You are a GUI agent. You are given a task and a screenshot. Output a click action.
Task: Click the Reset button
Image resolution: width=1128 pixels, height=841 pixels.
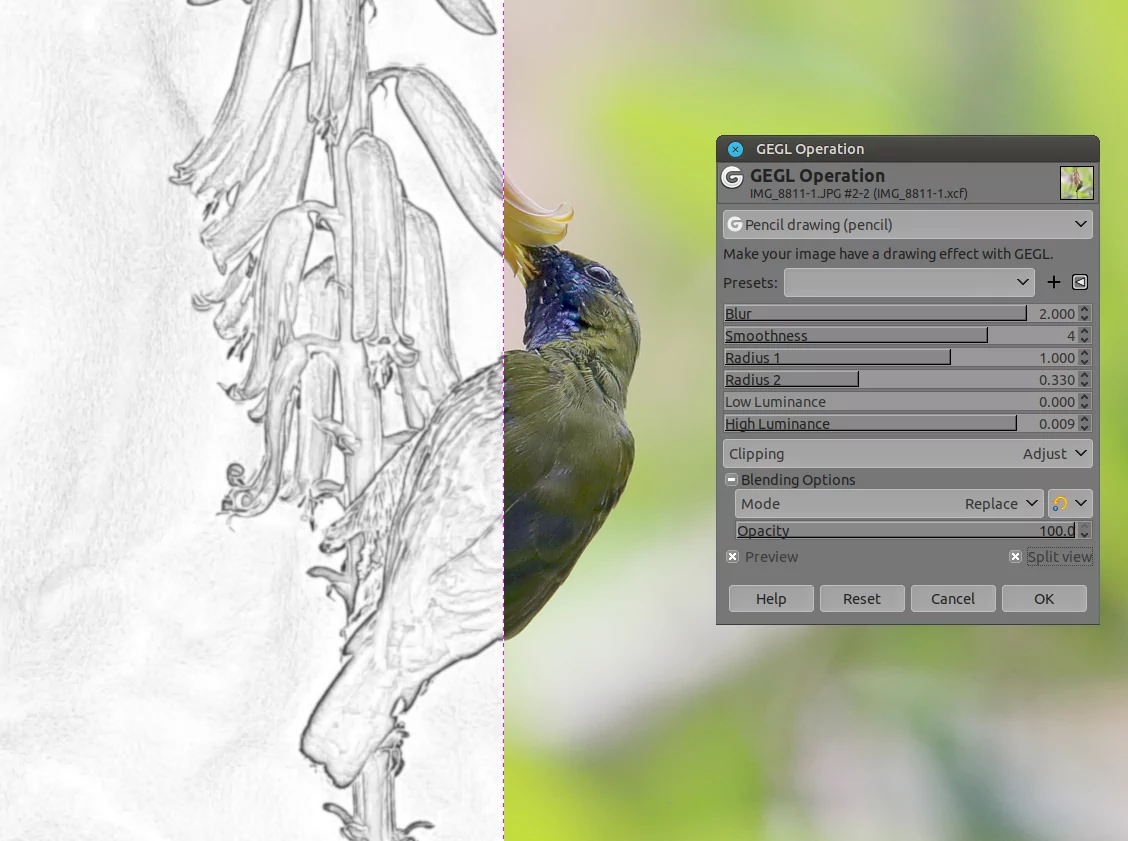point(862,599)
